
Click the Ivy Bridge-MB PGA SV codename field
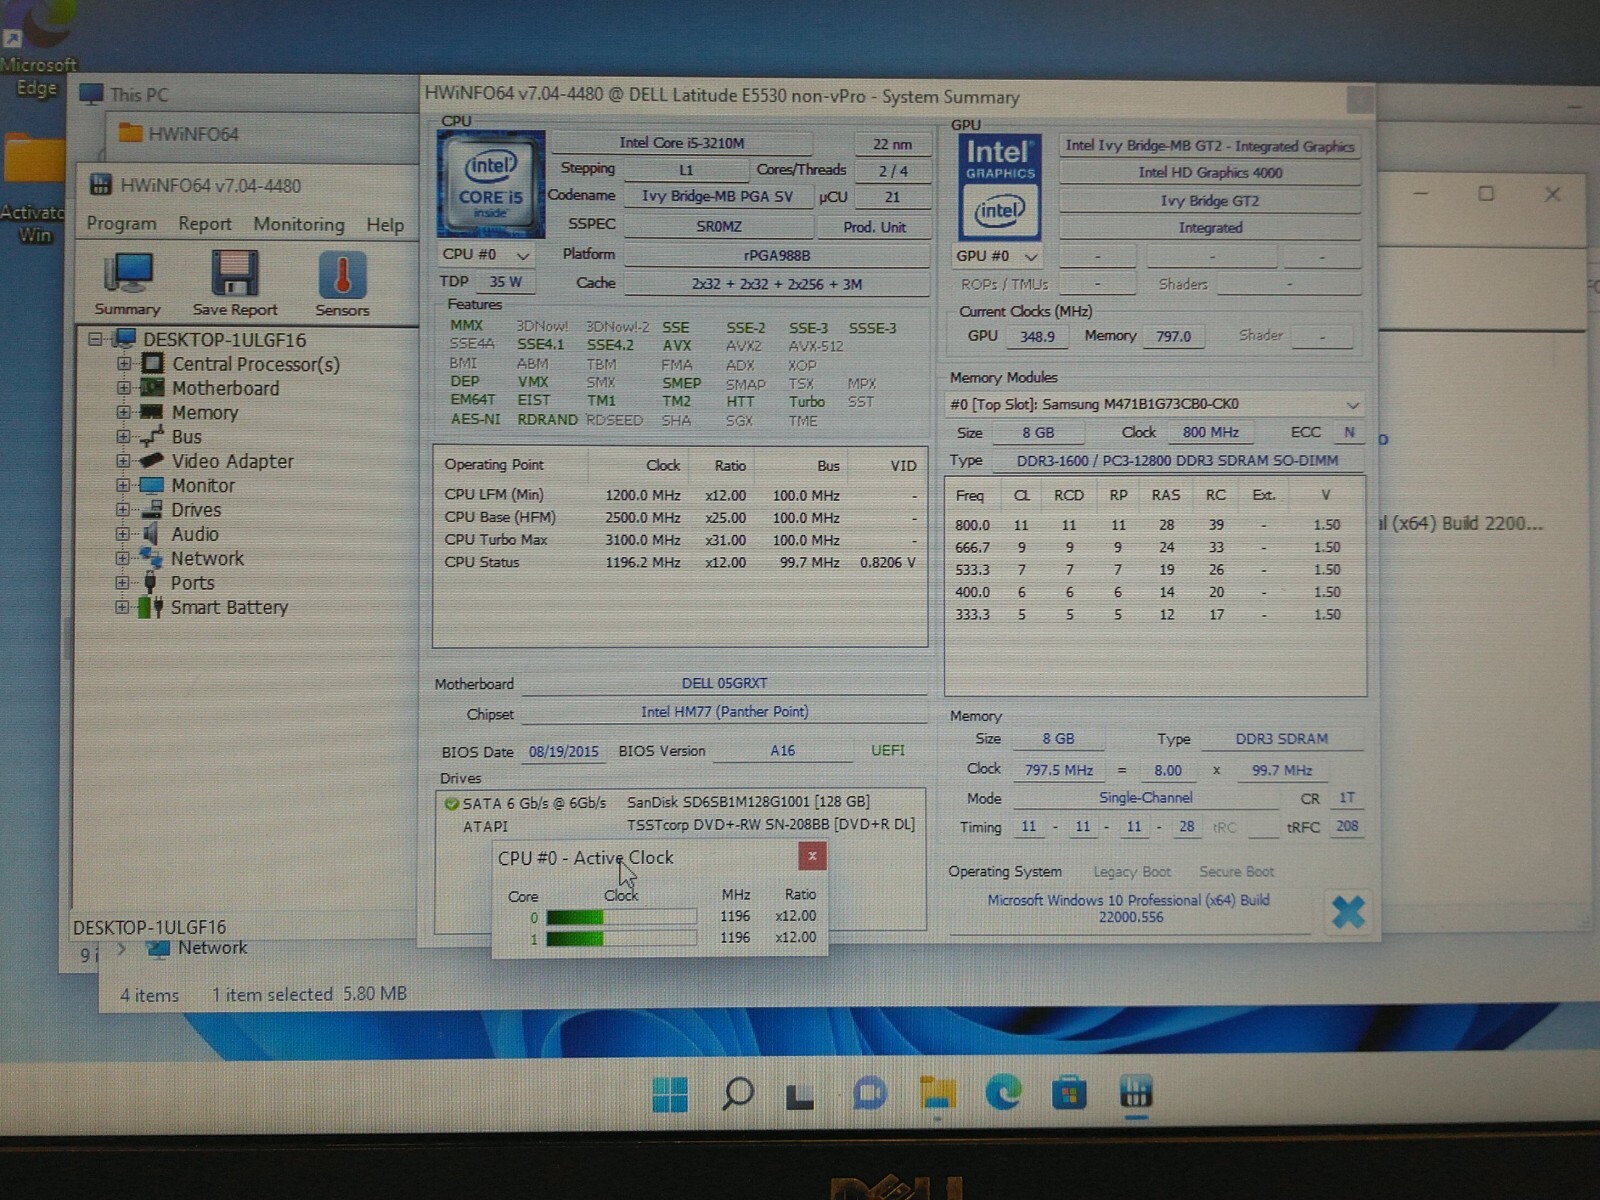point(717,196)
